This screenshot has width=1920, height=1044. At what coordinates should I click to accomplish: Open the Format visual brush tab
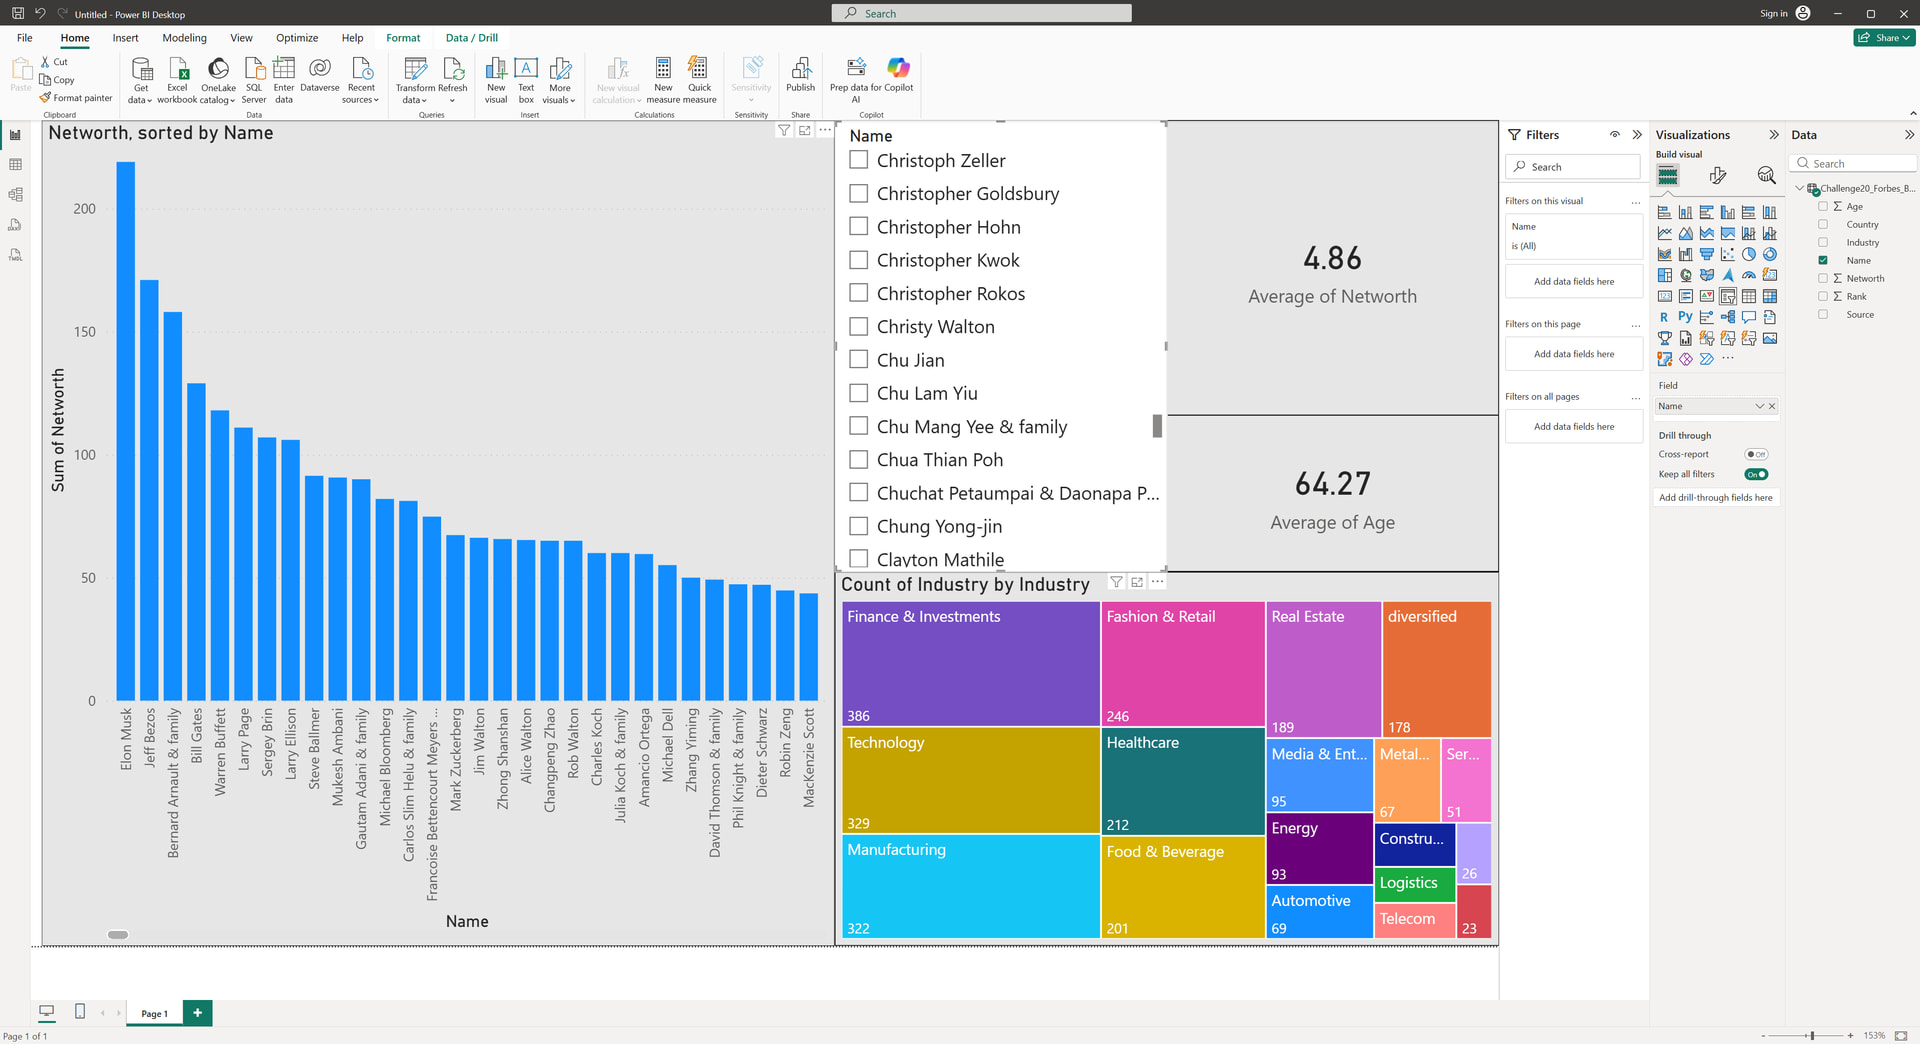pyautogui.click(x=1717, y=176)
